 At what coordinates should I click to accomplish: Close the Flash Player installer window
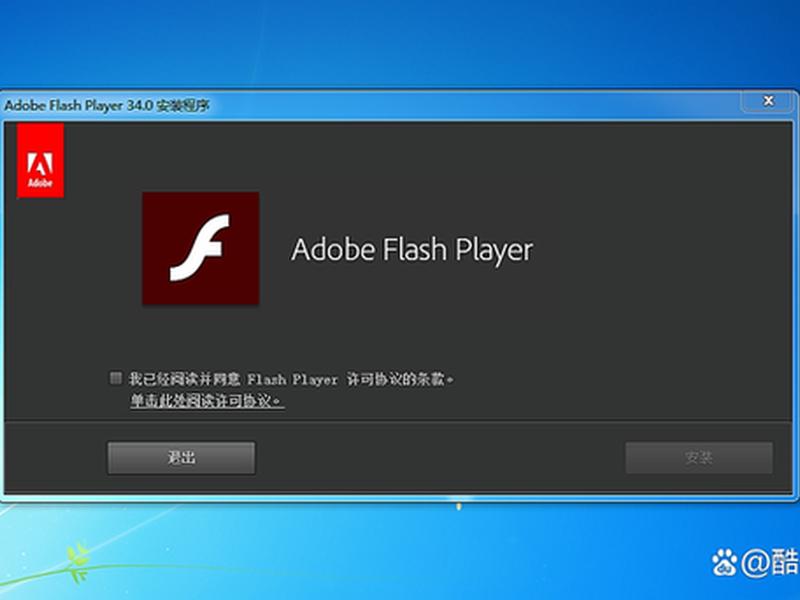point(768,101)
